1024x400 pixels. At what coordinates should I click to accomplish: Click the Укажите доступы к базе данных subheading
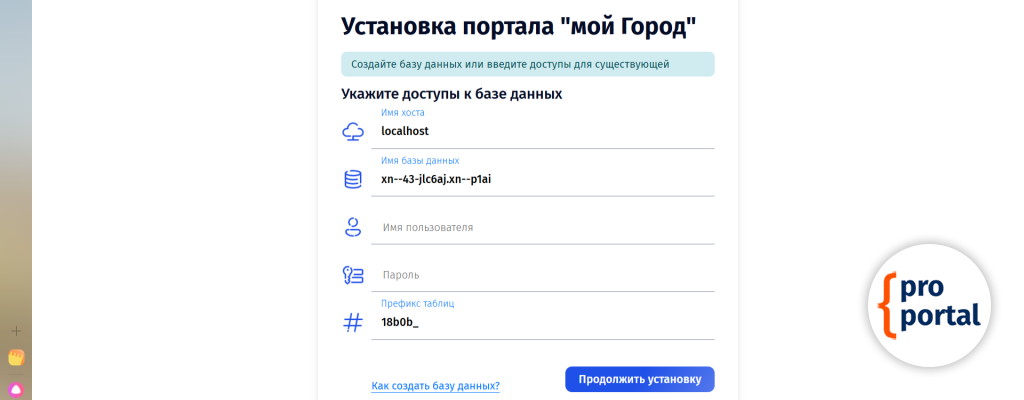click(451, 94)
